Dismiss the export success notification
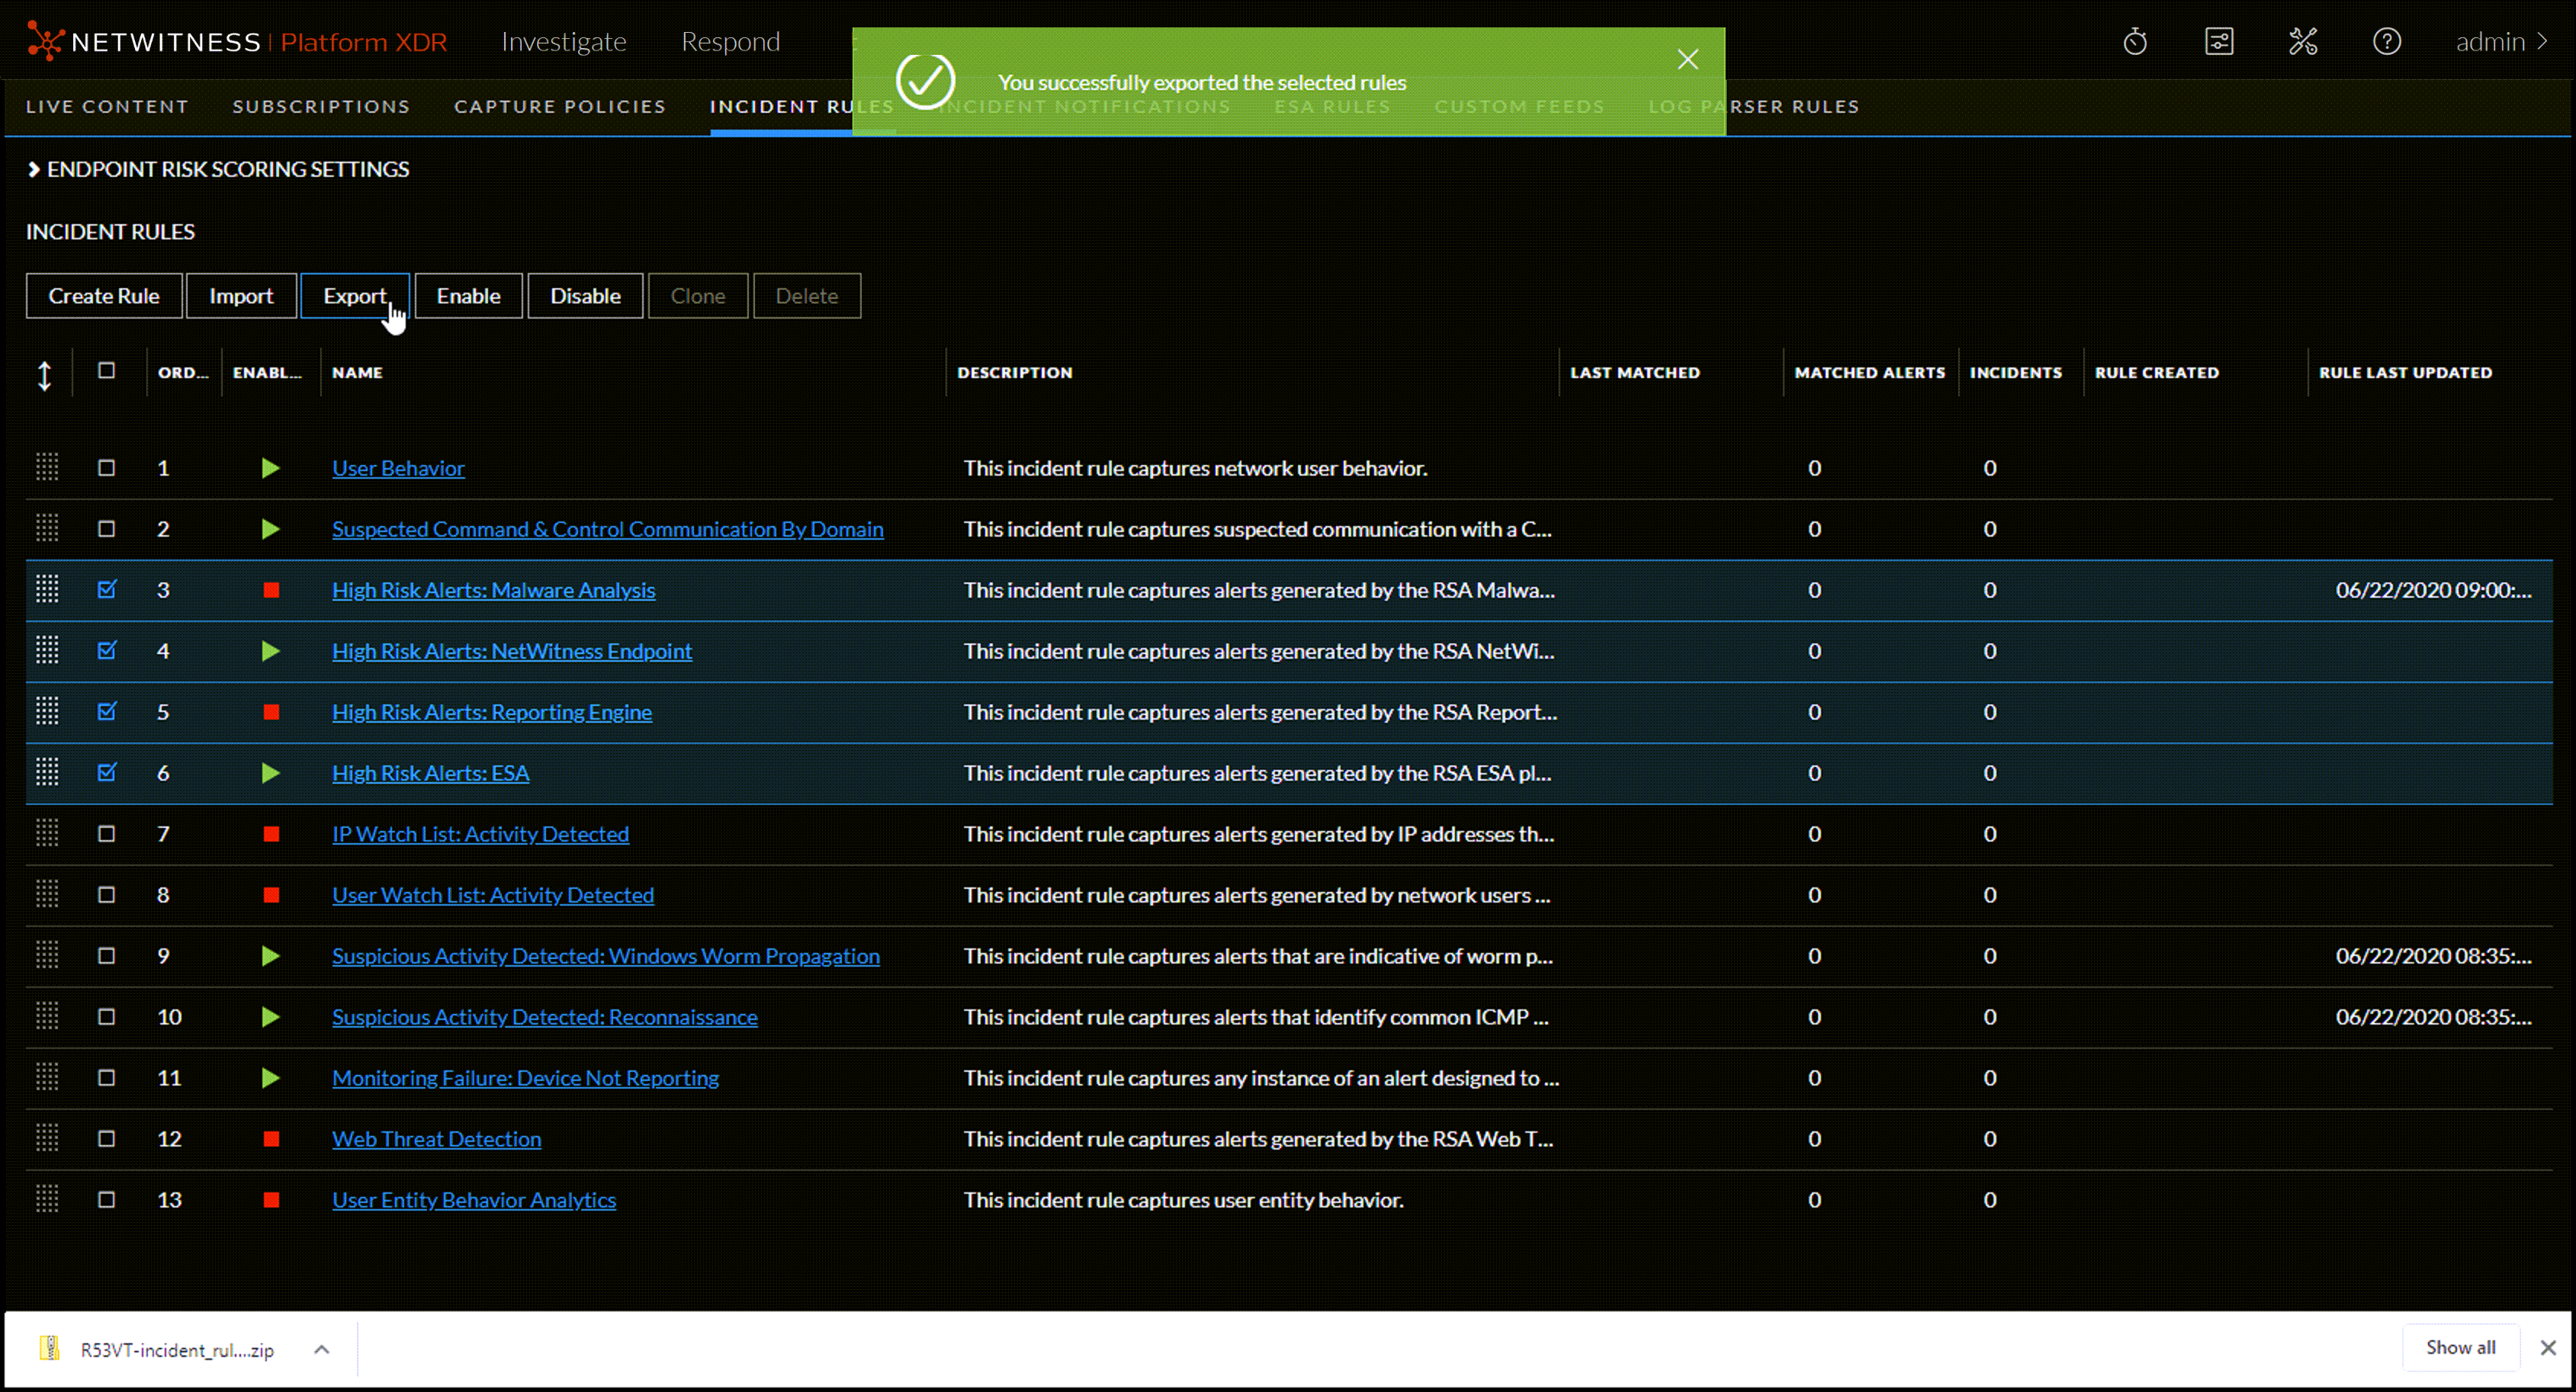 tap(1687, 58)
